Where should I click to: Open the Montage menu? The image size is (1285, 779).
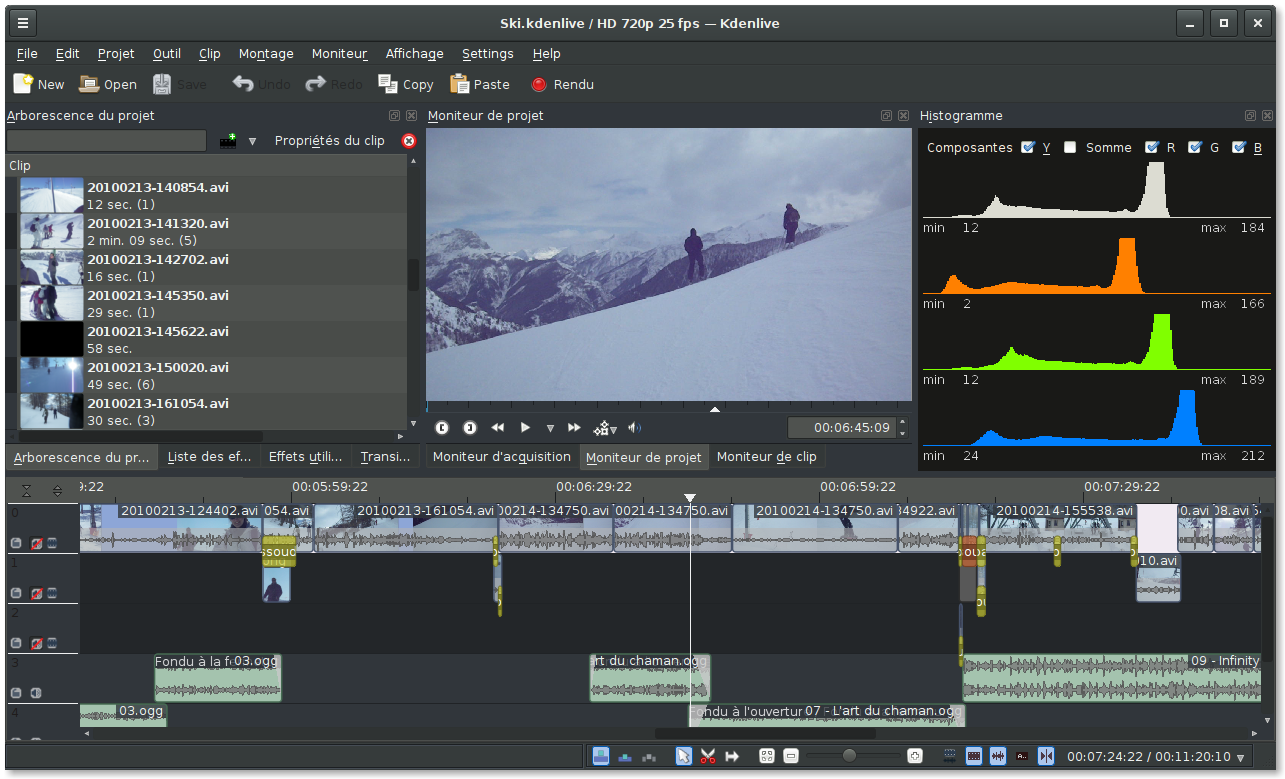(x=266, y=54)
